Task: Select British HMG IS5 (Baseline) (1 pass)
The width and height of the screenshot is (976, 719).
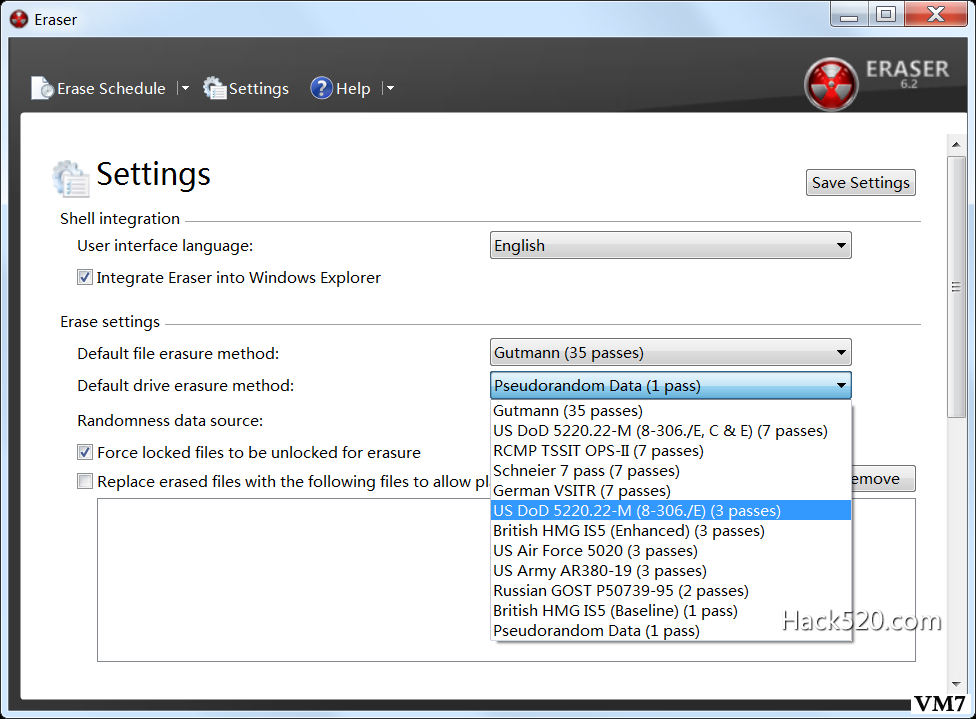Action: click(670, 611)
